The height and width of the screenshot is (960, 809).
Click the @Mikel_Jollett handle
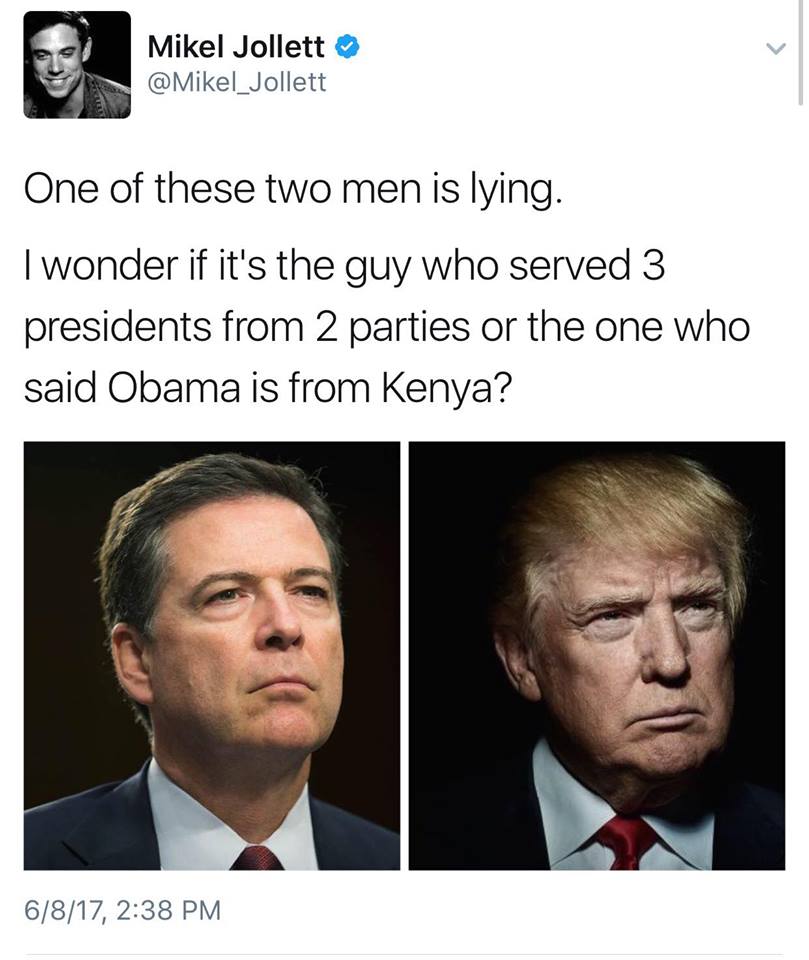[x=237, y=82]
